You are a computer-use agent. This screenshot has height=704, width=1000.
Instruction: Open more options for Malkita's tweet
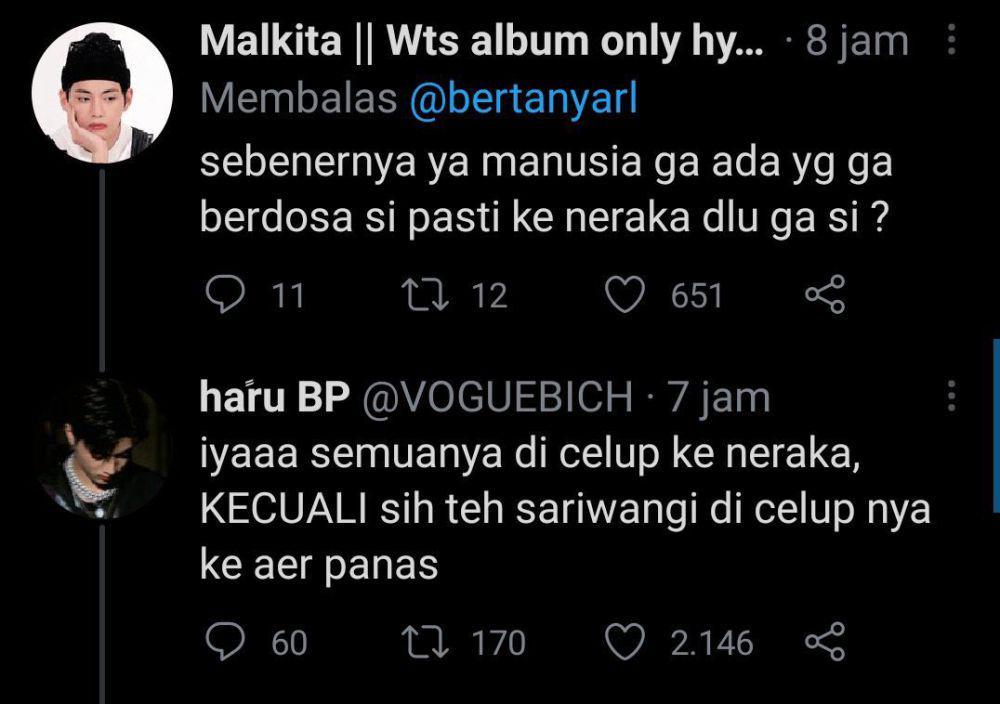click(x=951, y=40)
